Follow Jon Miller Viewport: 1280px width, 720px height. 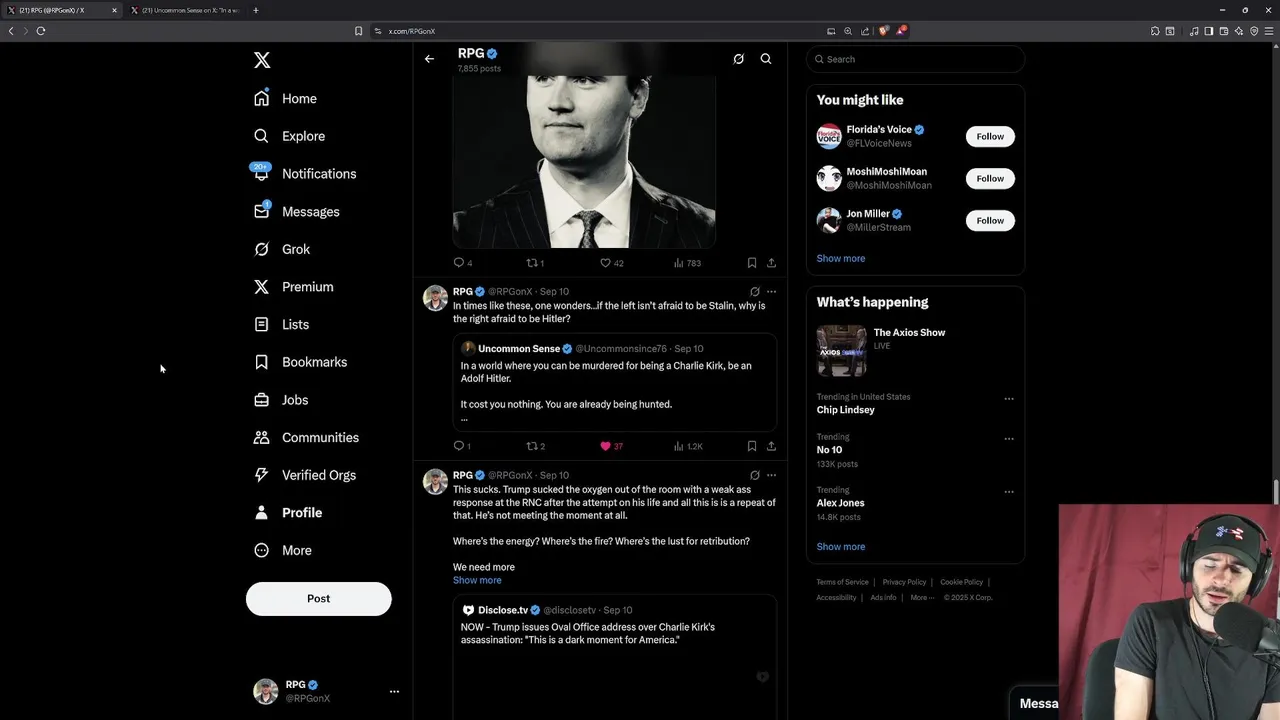(990, 220)
